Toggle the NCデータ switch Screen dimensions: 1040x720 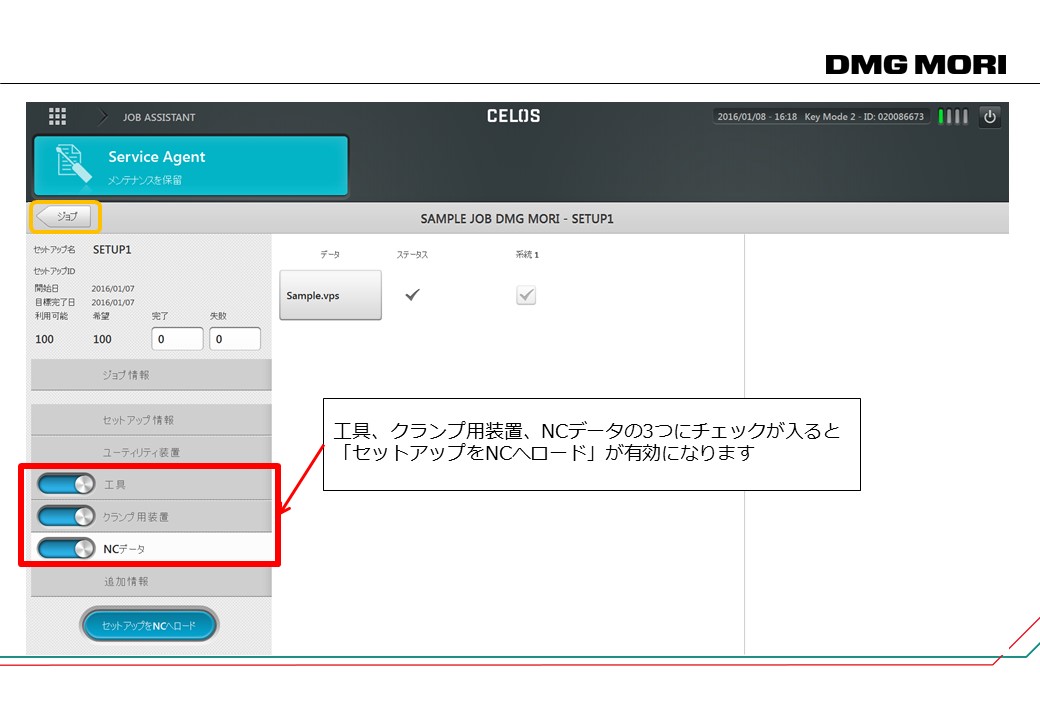click(66, 548)
